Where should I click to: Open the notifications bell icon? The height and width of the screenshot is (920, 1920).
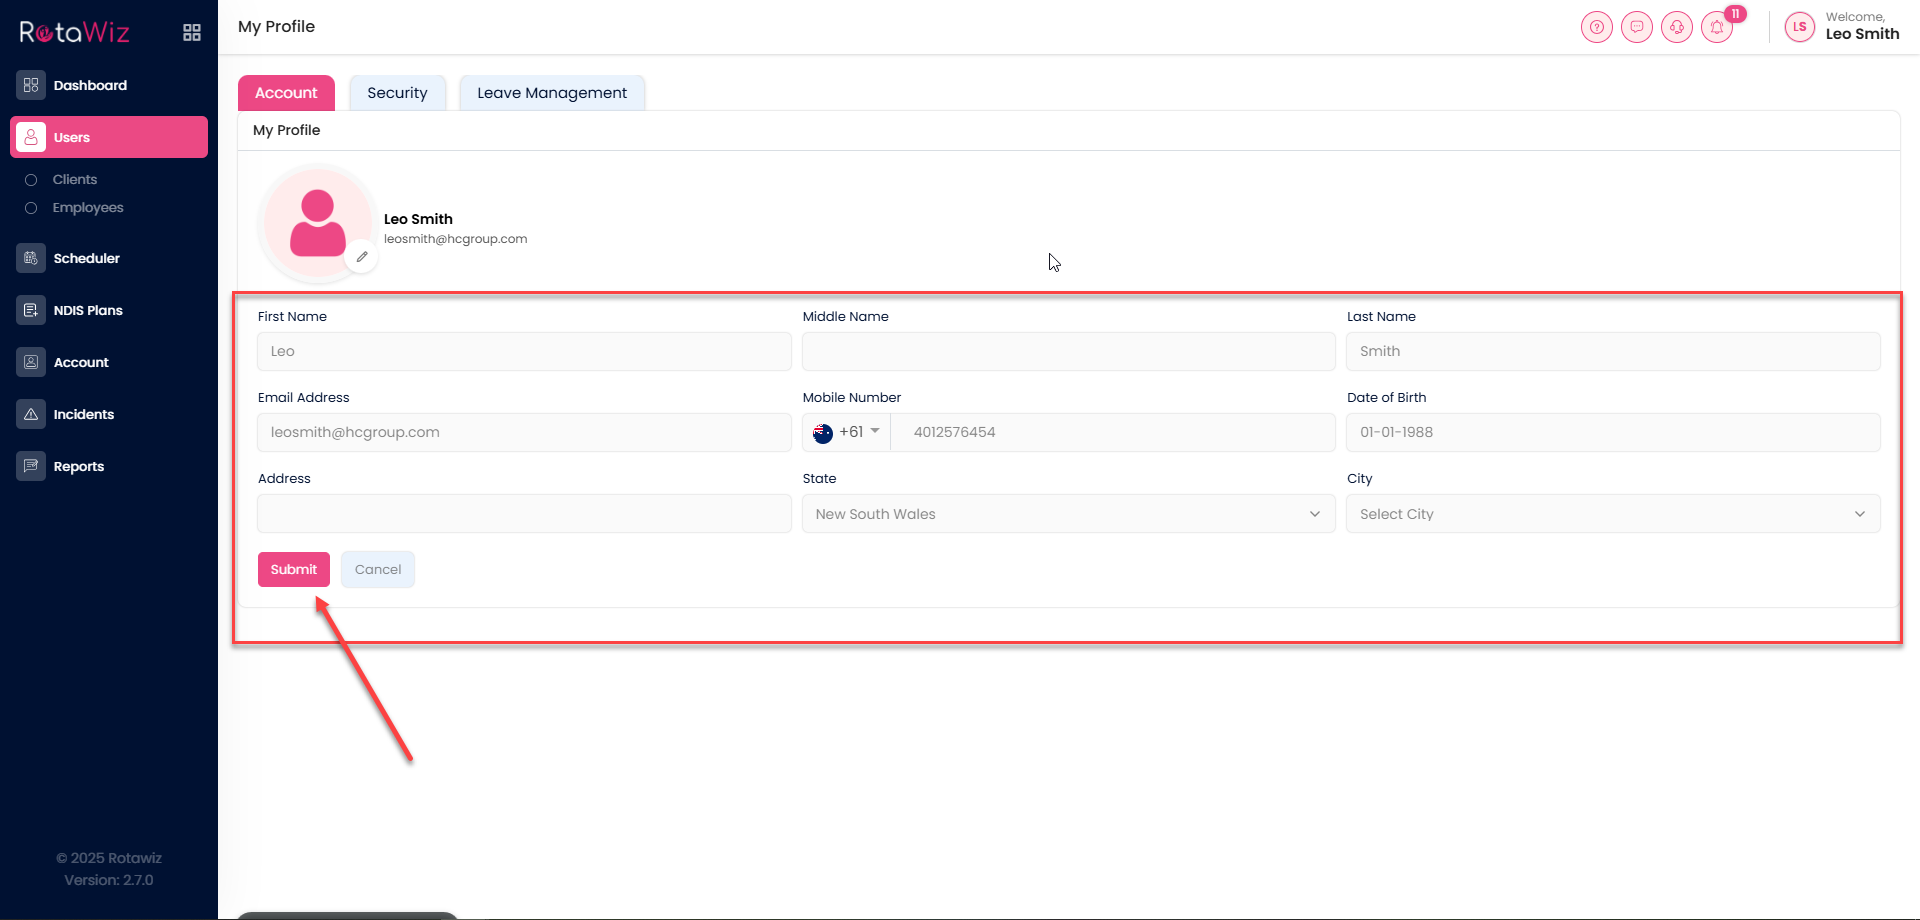[1717, 27]
